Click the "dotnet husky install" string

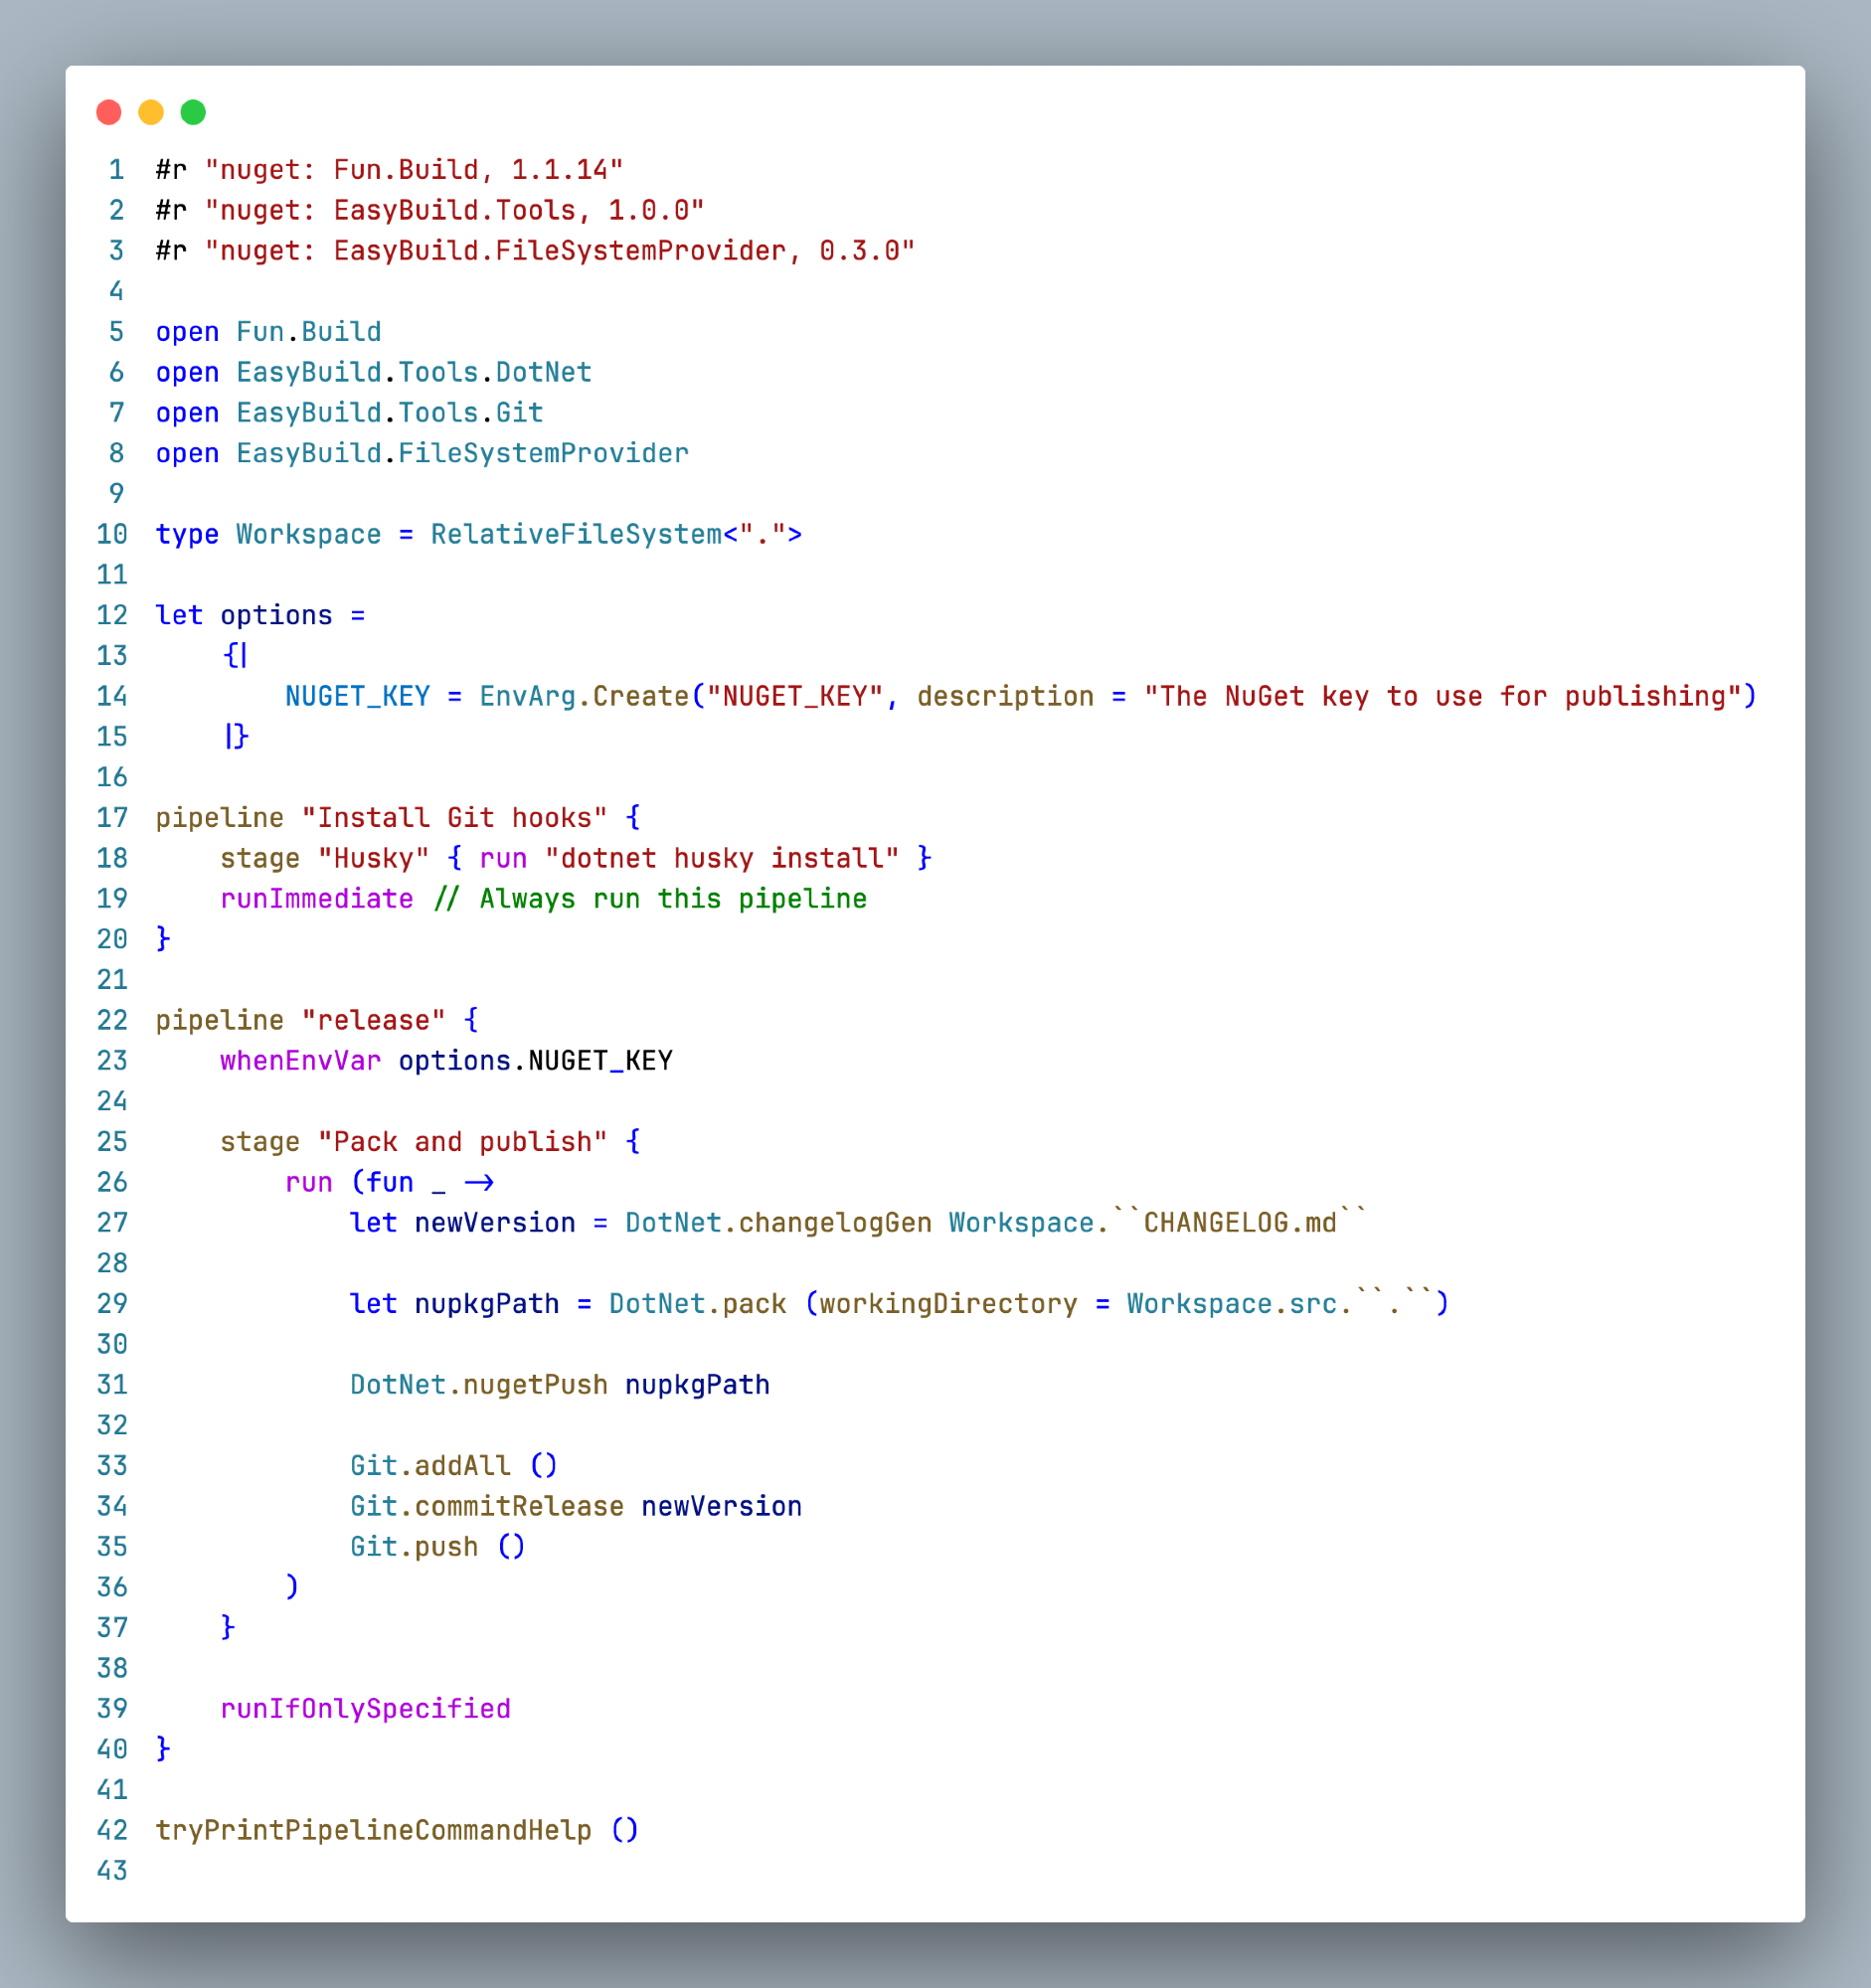click(x=721, y=858)
